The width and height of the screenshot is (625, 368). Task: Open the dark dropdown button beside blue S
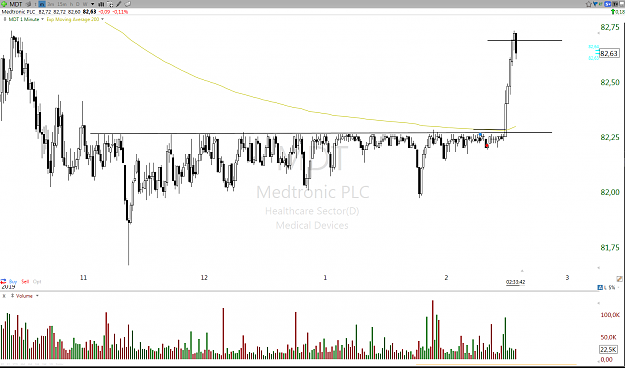[615, 4]
